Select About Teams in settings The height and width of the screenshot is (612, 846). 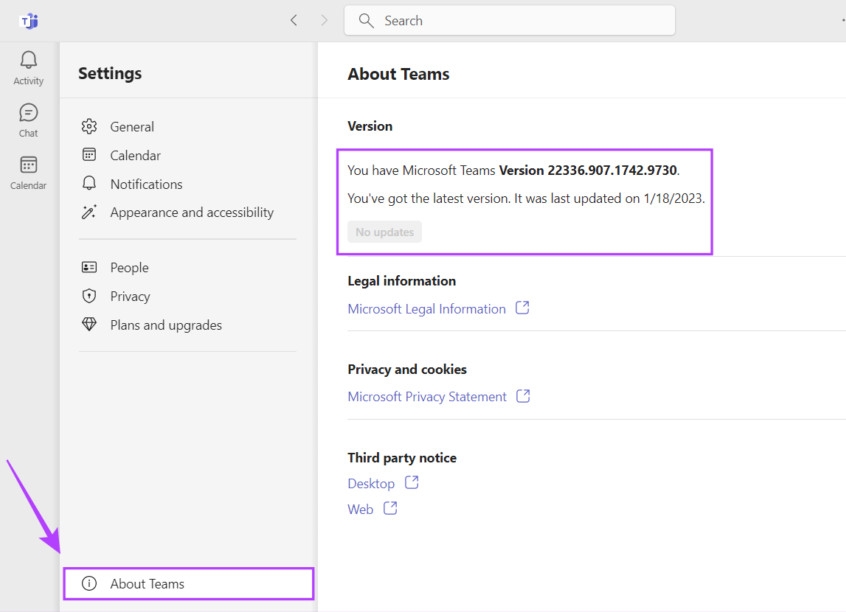tap(188, 583)
